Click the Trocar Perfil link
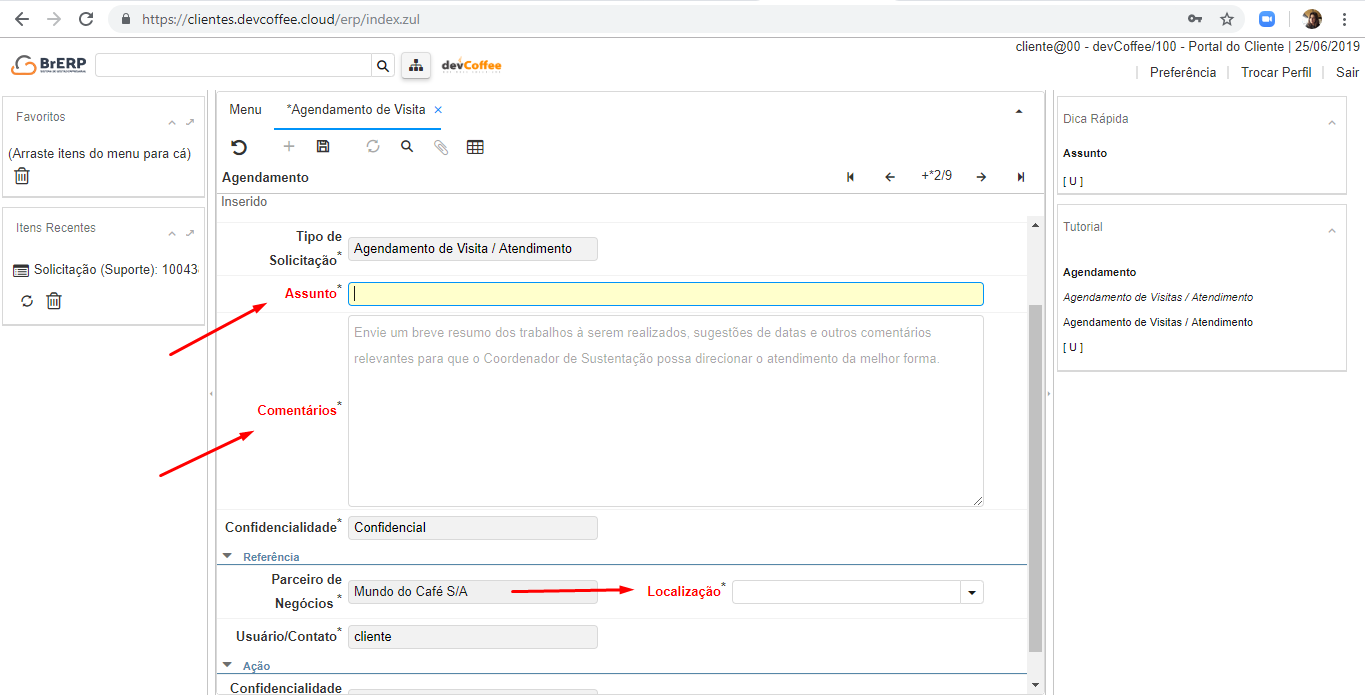The image size is (1365, 695). [x=1275, y=72]
